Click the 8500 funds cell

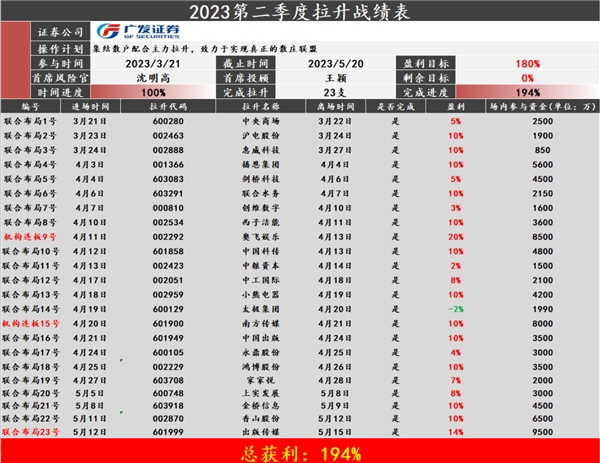click(543, 237)
